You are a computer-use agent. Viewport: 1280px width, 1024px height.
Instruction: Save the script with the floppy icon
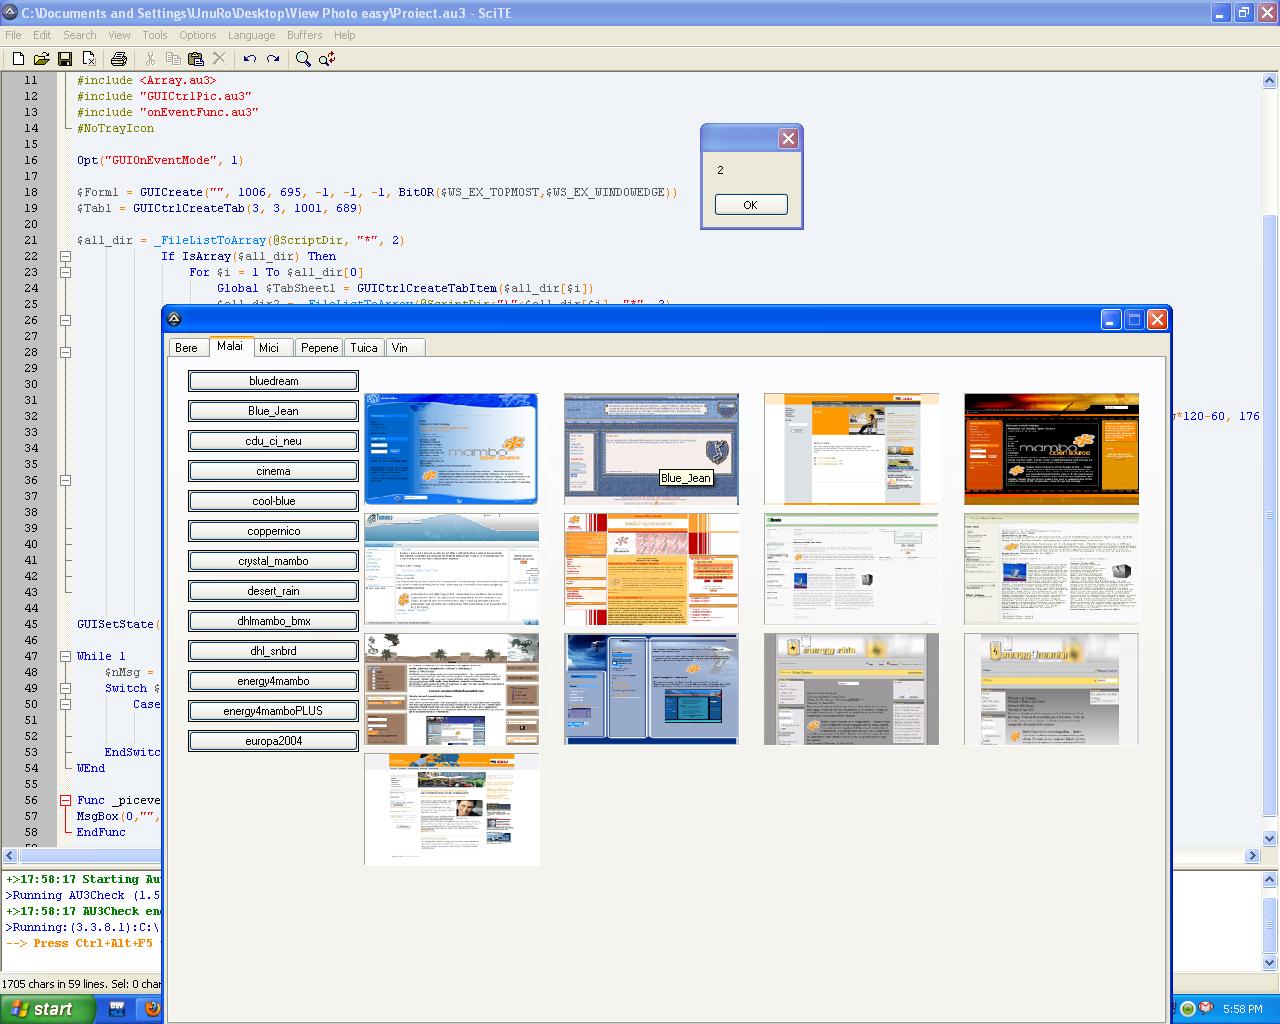tap(65, 59)
